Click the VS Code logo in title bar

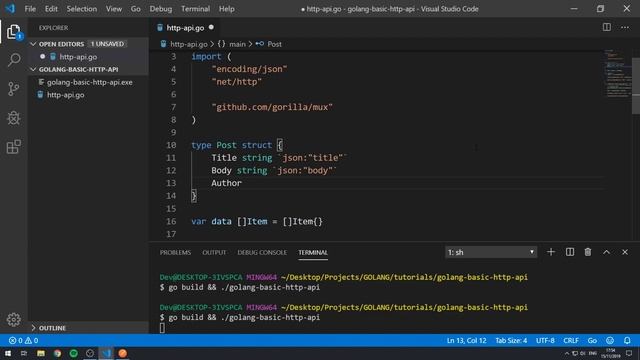pos(10,9)
